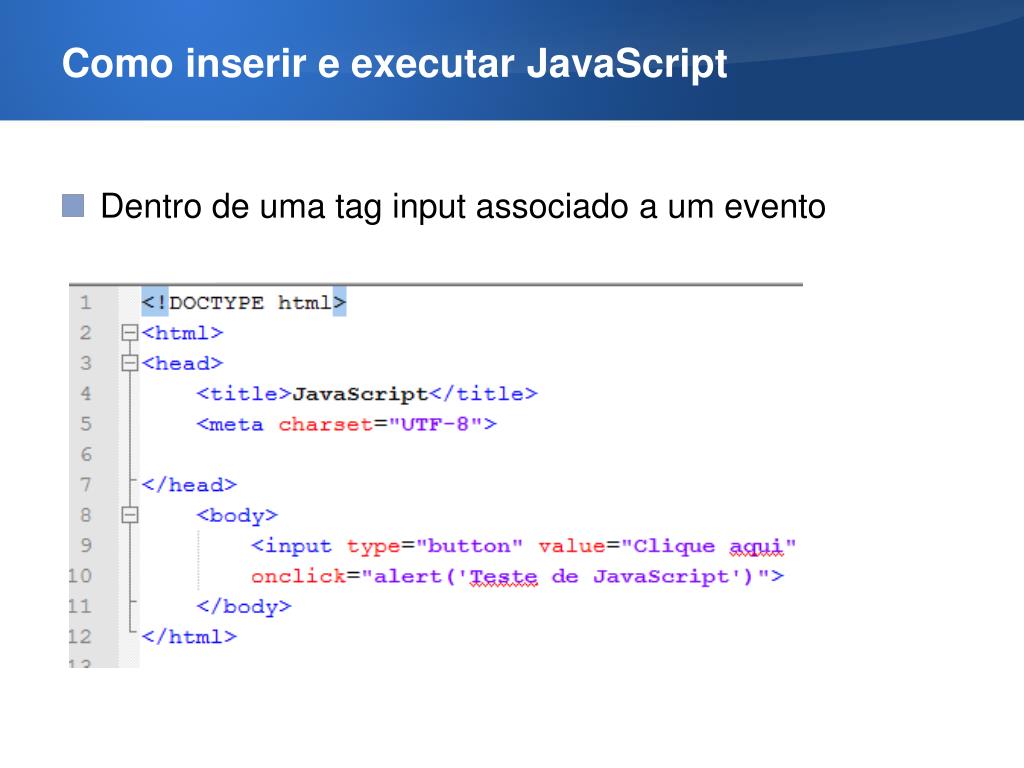
Task: Collapse the html tag fold marker
Action: (x=130, y=333)
